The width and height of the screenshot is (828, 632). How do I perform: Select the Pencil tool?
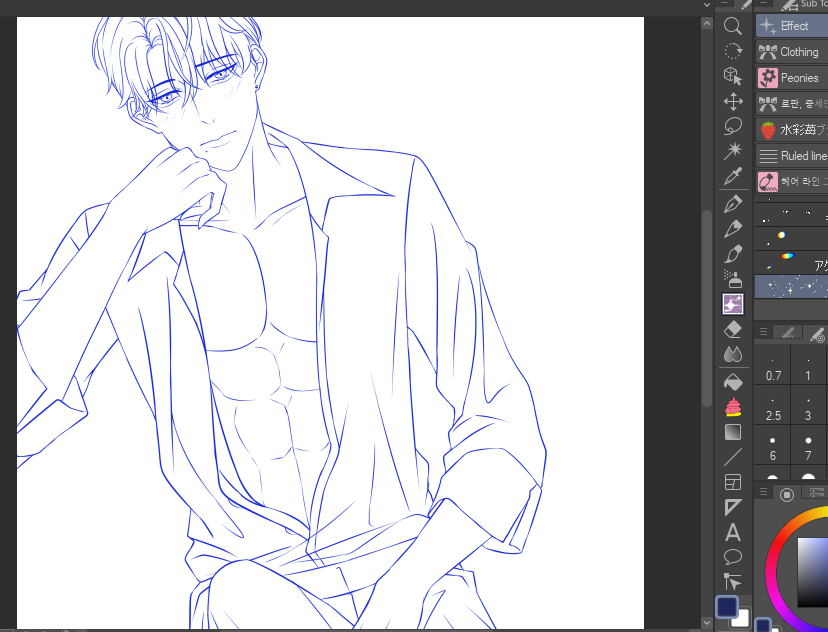click(732, 229)
